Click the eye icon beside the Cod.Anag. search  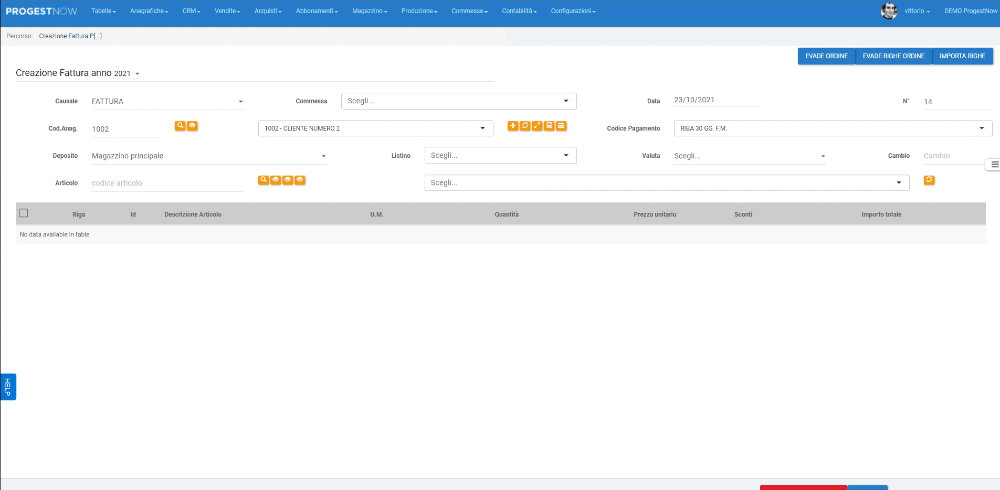(192, 126)
